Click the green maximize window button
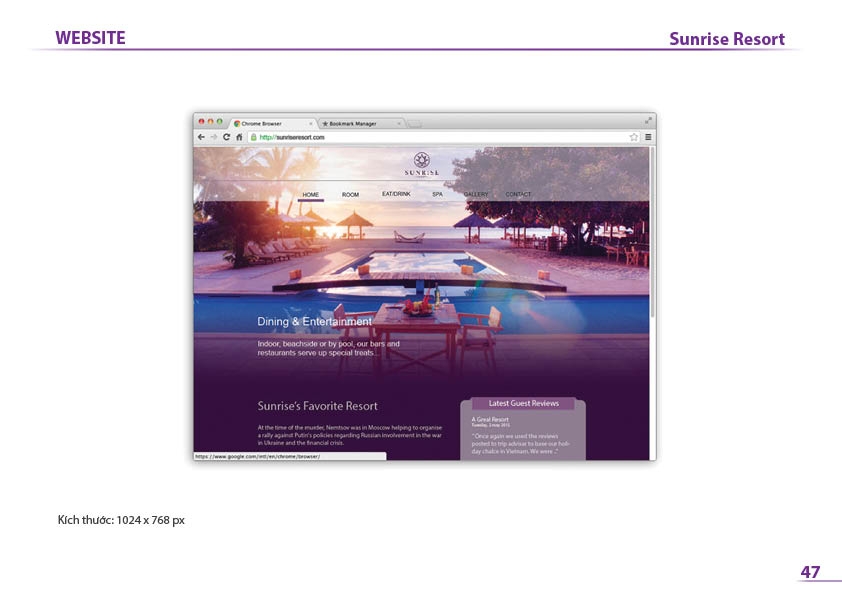Image resolution: width=842 pixels, height=595 pixels. [220, 121]
